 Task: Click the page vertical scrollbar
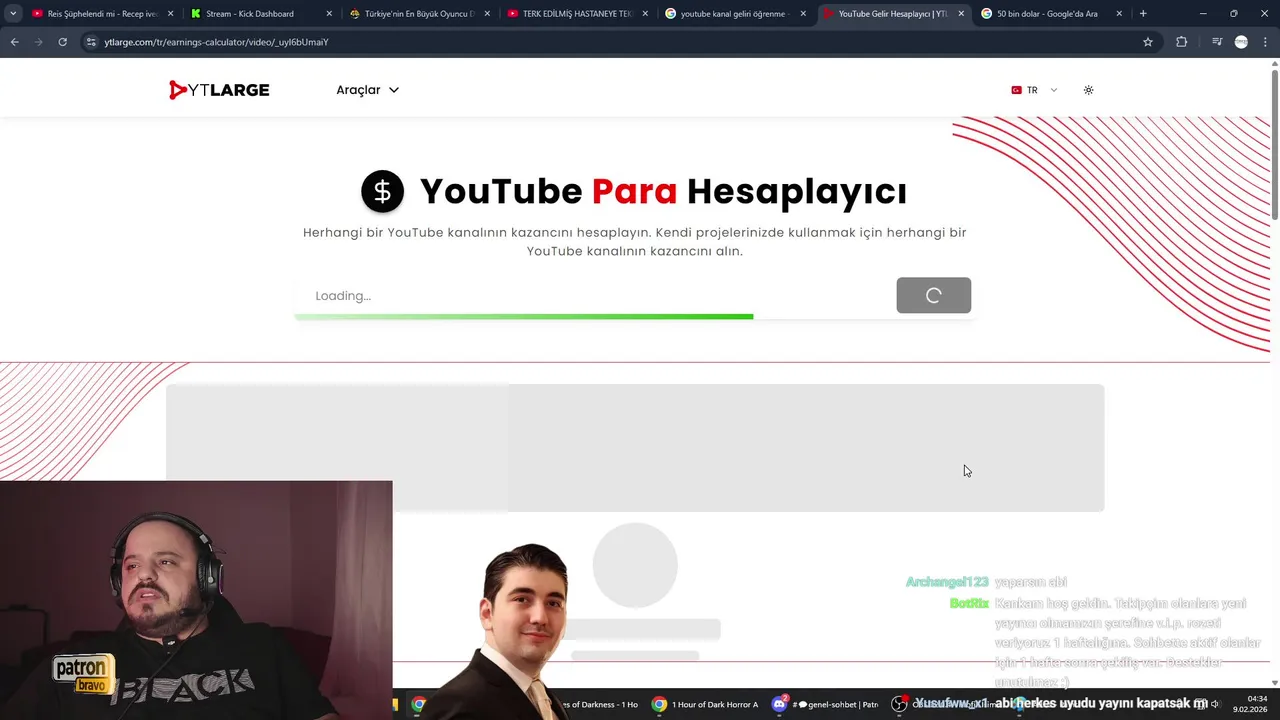pos(1274,145)
